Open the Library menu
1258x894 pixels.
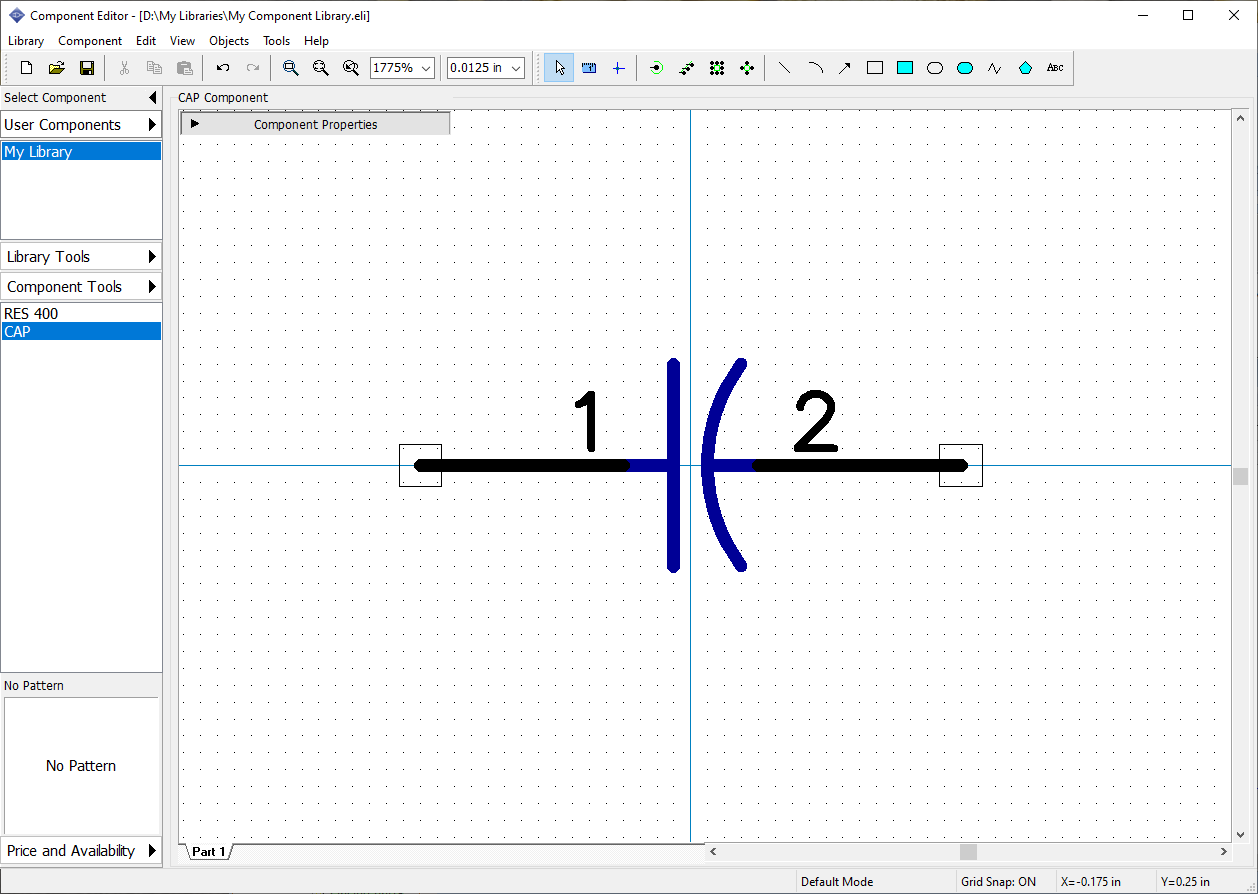click(26, 41)
